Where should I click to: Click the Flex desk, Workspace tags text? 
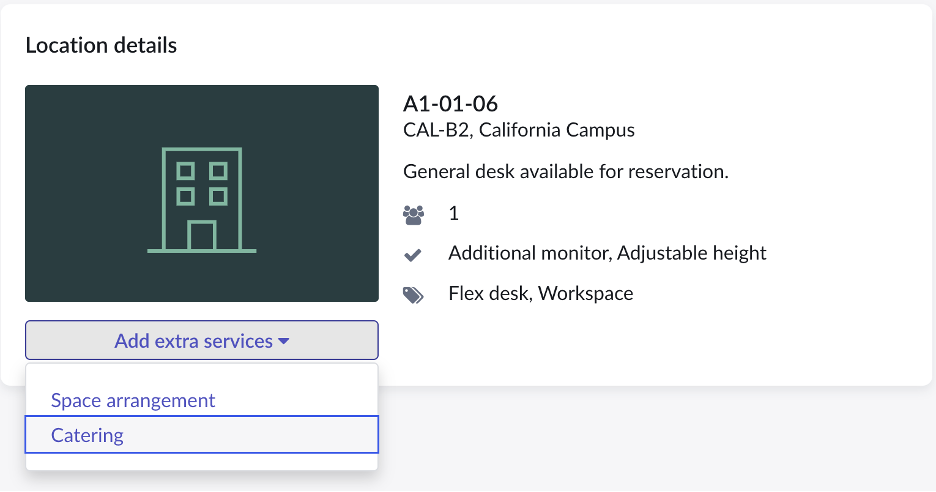point(541,294)
